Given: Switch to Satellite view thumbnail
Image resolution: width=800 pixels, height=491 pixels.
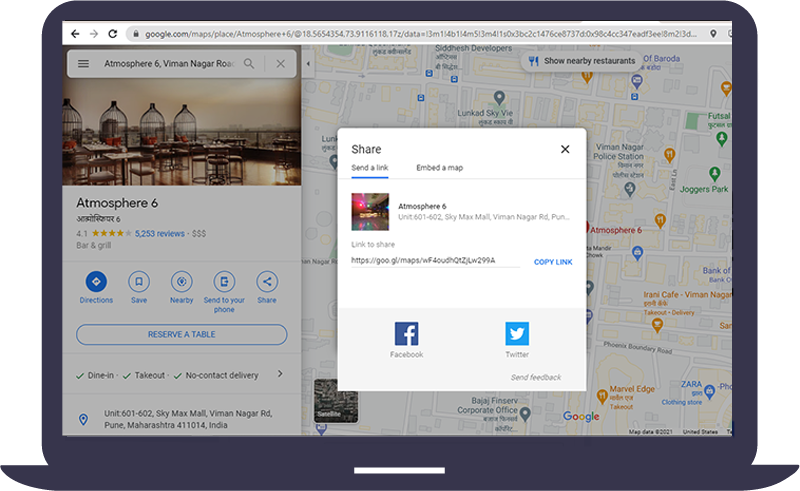Looking at the screenshot, I should [x=335, y=401].
